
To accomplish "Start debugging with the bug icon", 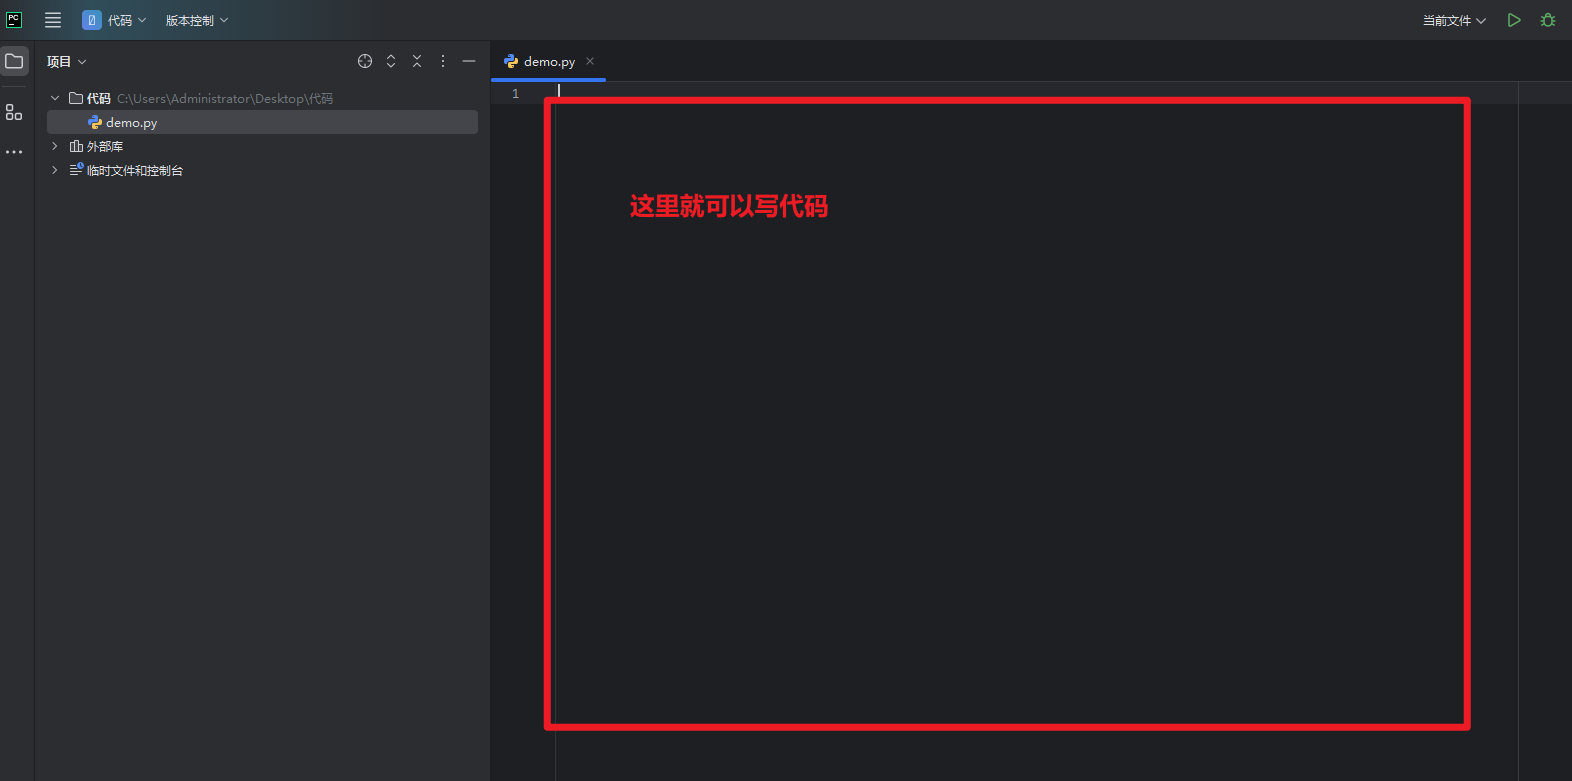I will pyautogui.click(x=1548, y=20).
